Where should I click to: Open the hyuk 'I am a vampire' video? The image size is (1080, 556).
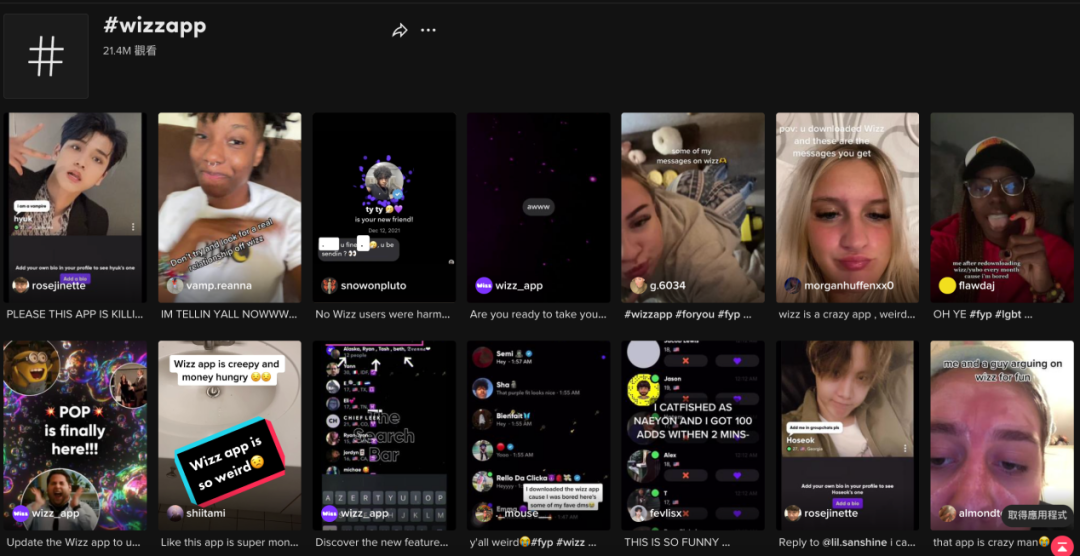75,207
